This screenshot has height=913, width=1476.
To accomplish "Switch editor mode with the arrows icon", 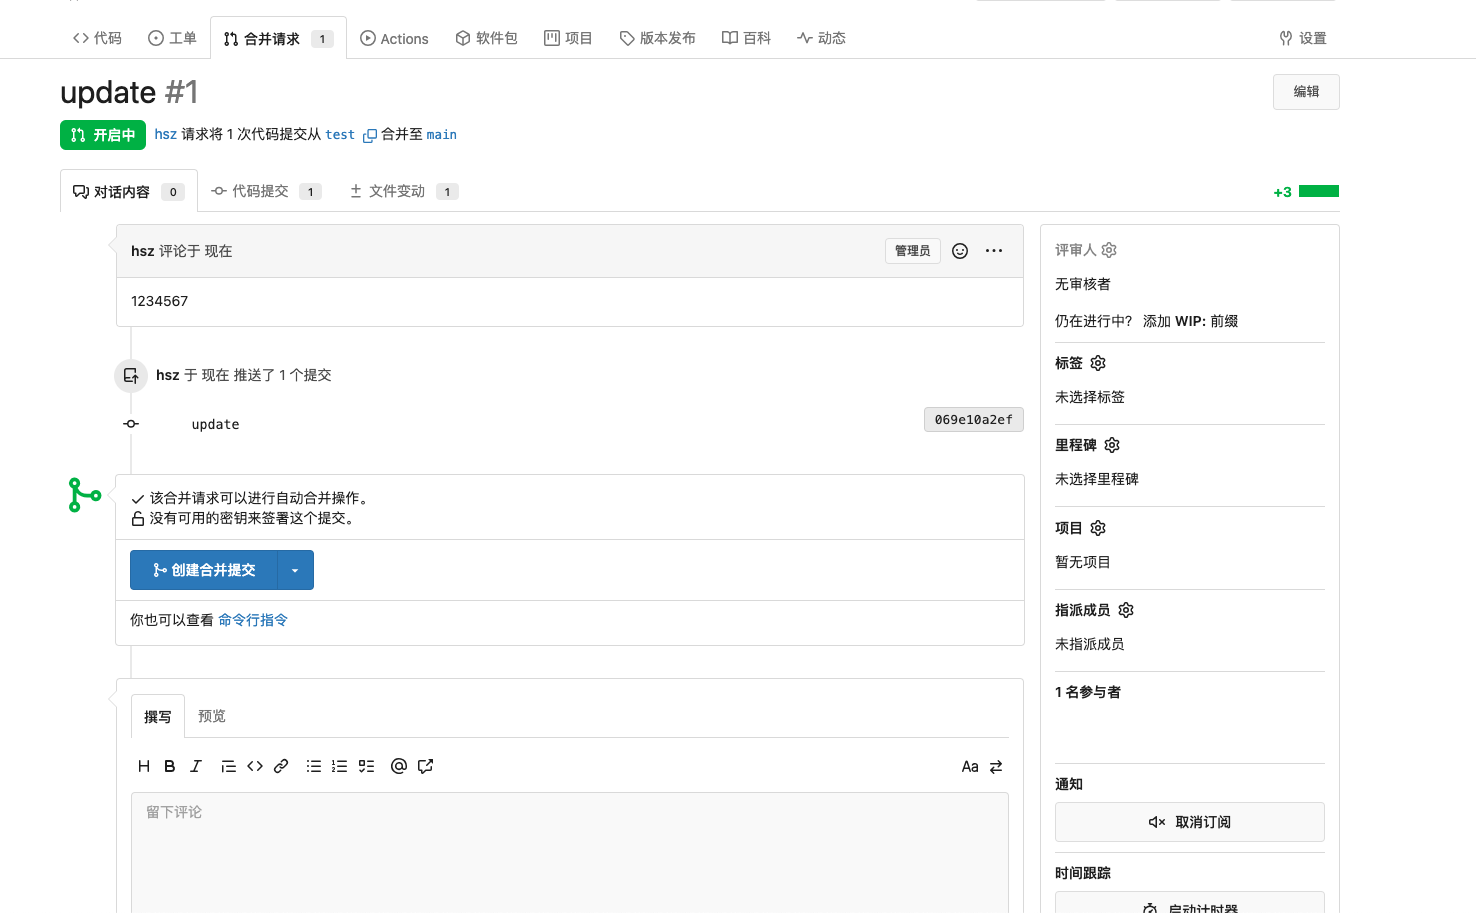I will tap(996, 767).
